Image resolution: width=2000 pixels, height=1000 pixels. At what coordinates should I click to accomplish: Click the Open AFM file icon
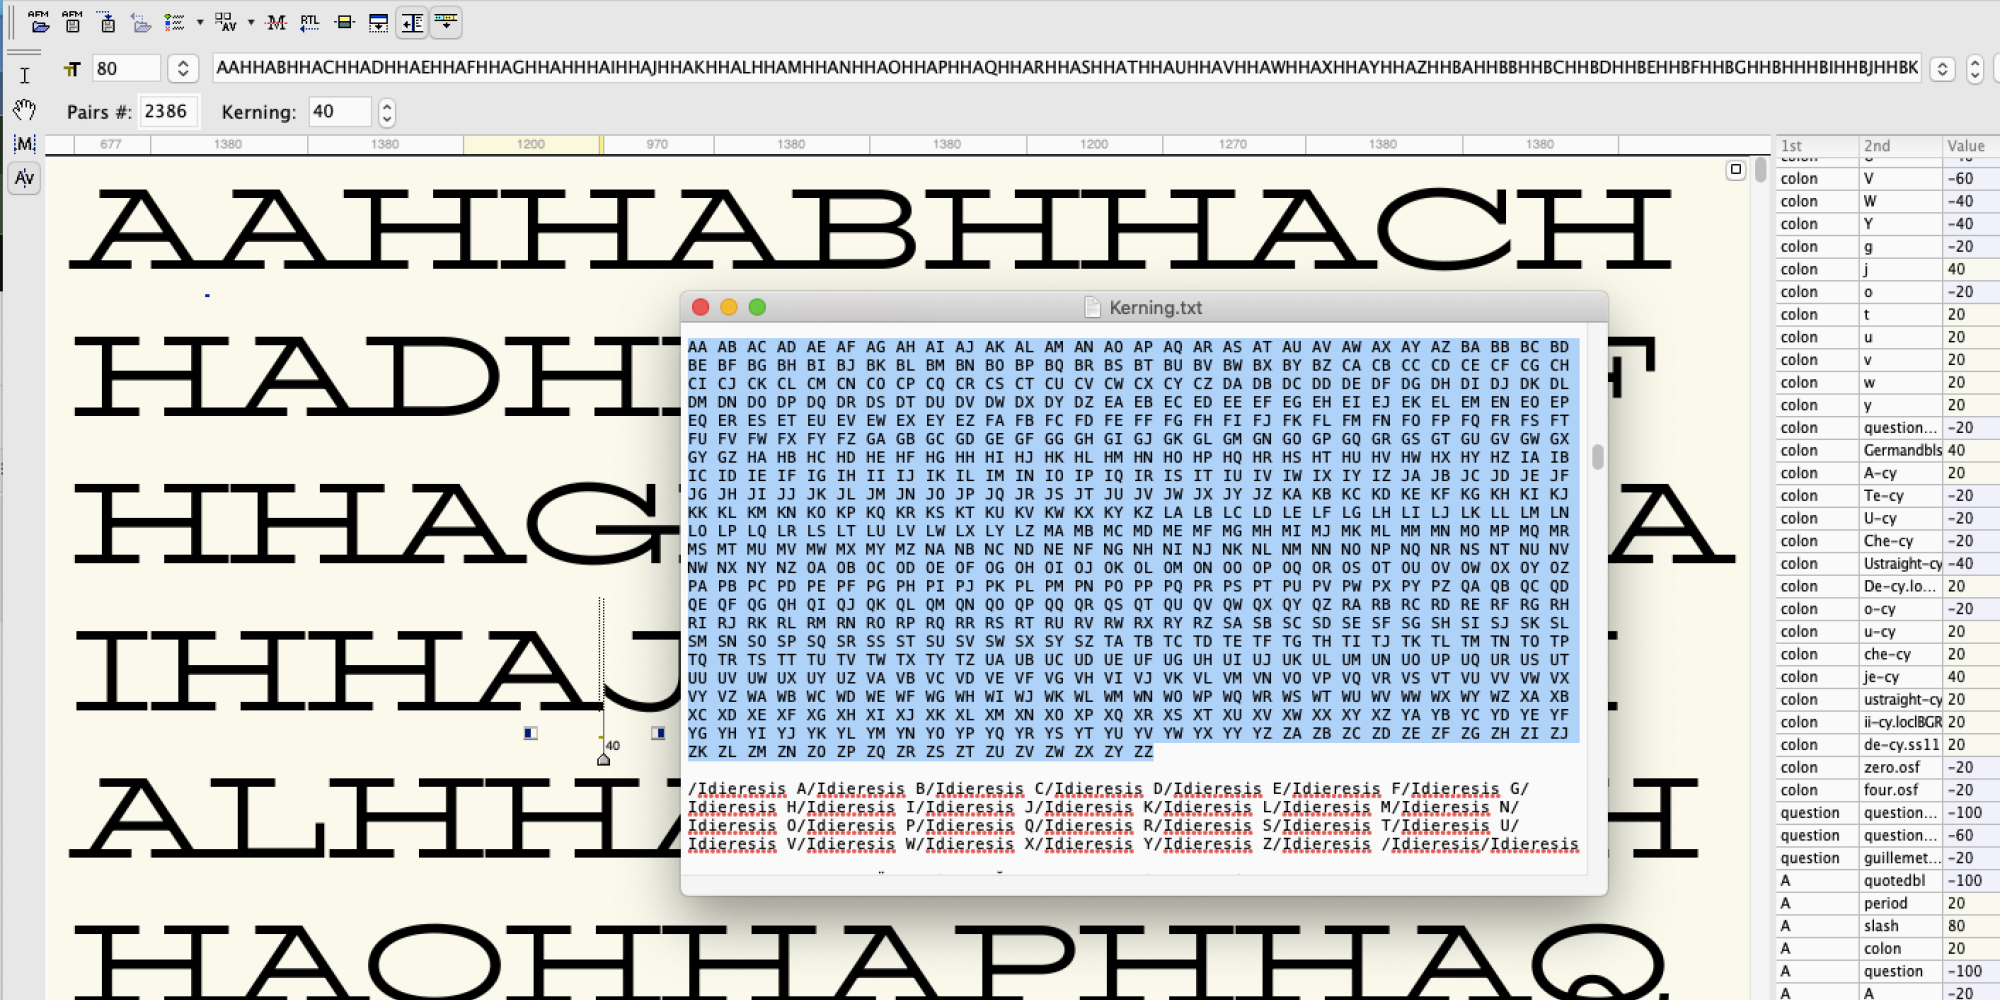point(39,22)
